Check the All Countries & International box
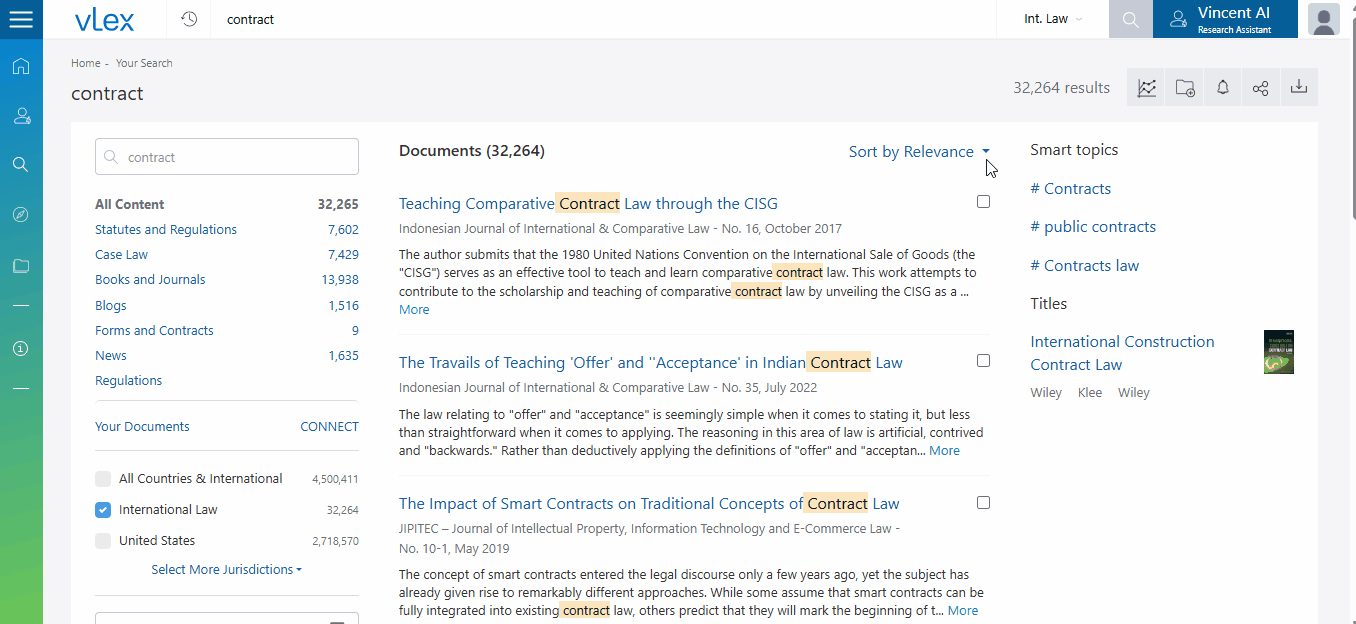The image size is (1356, 624). click(103, 479)
